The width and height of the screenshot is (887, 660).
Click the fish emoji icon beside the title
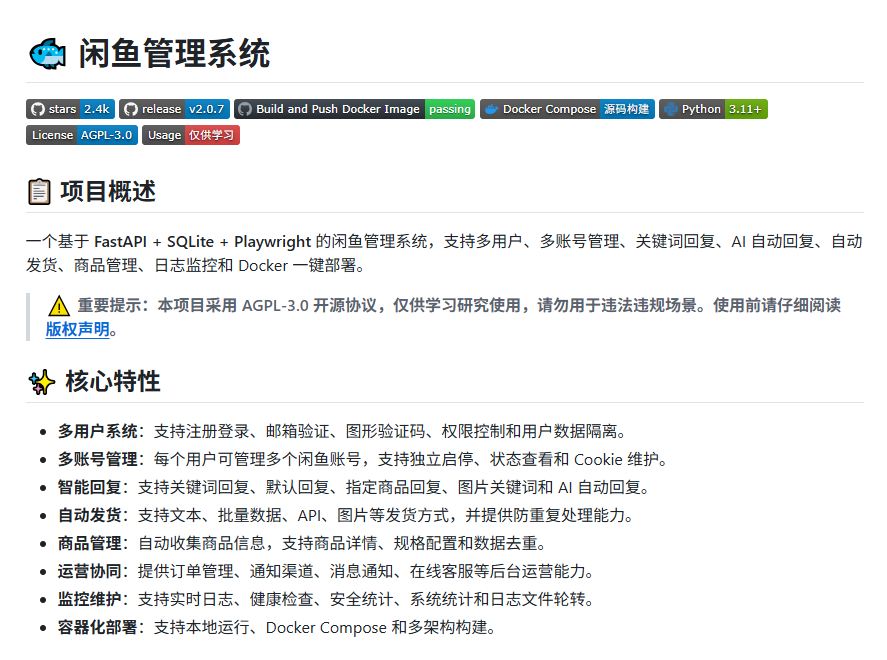coord(48,54)
